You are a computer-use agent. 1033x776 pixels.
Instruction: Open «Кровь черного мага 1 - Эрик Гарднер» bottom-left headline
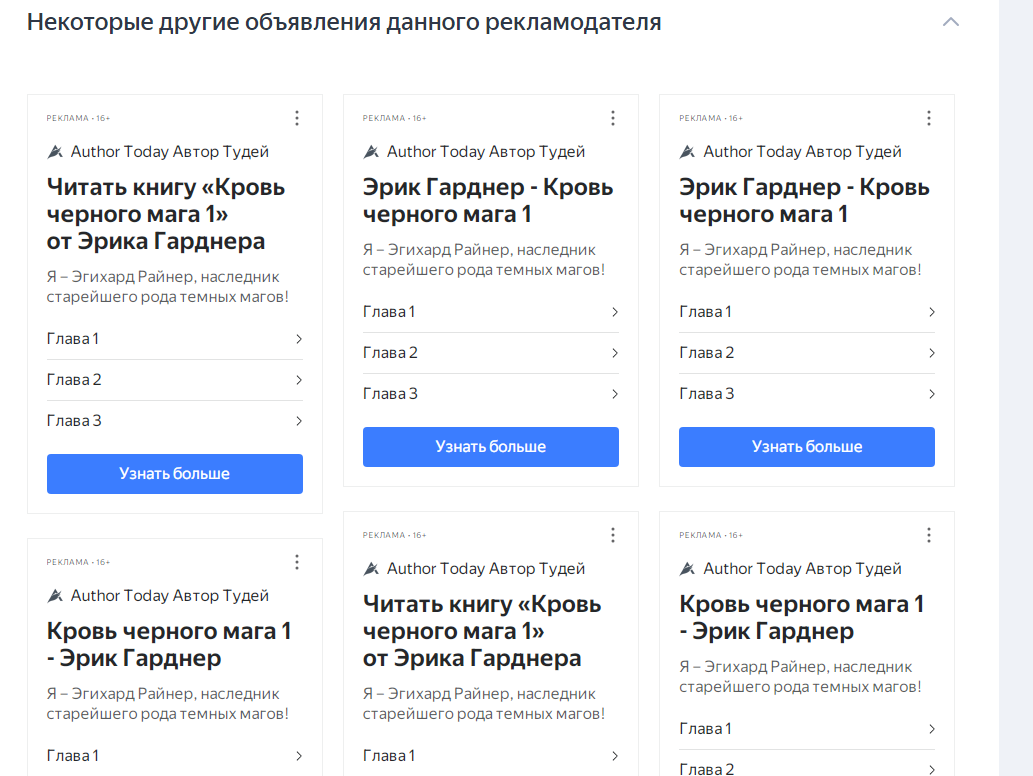click(x=169, y=645)
